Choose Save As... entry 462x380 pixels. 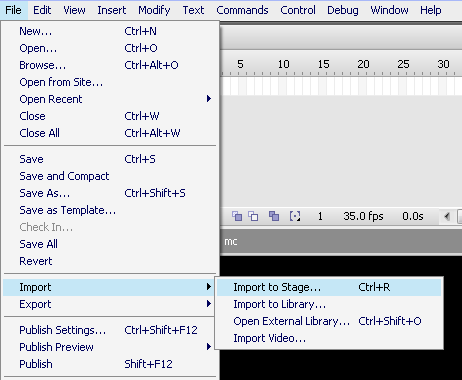click(110, 193)
